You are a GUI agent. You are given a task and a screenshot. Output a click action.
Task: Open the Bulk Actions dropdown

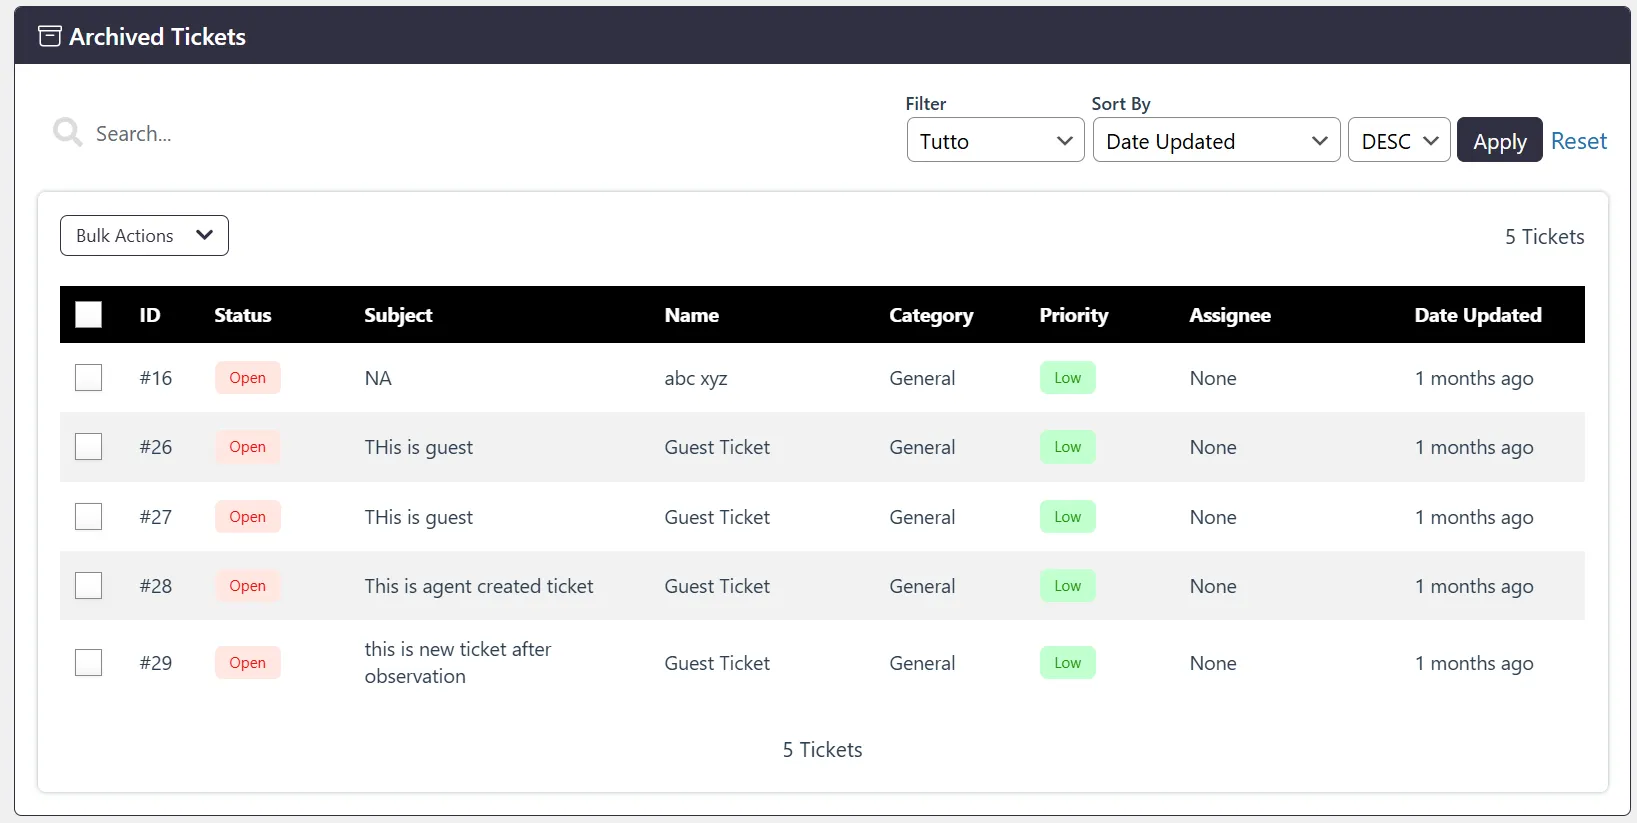click(x=144, y=236)
